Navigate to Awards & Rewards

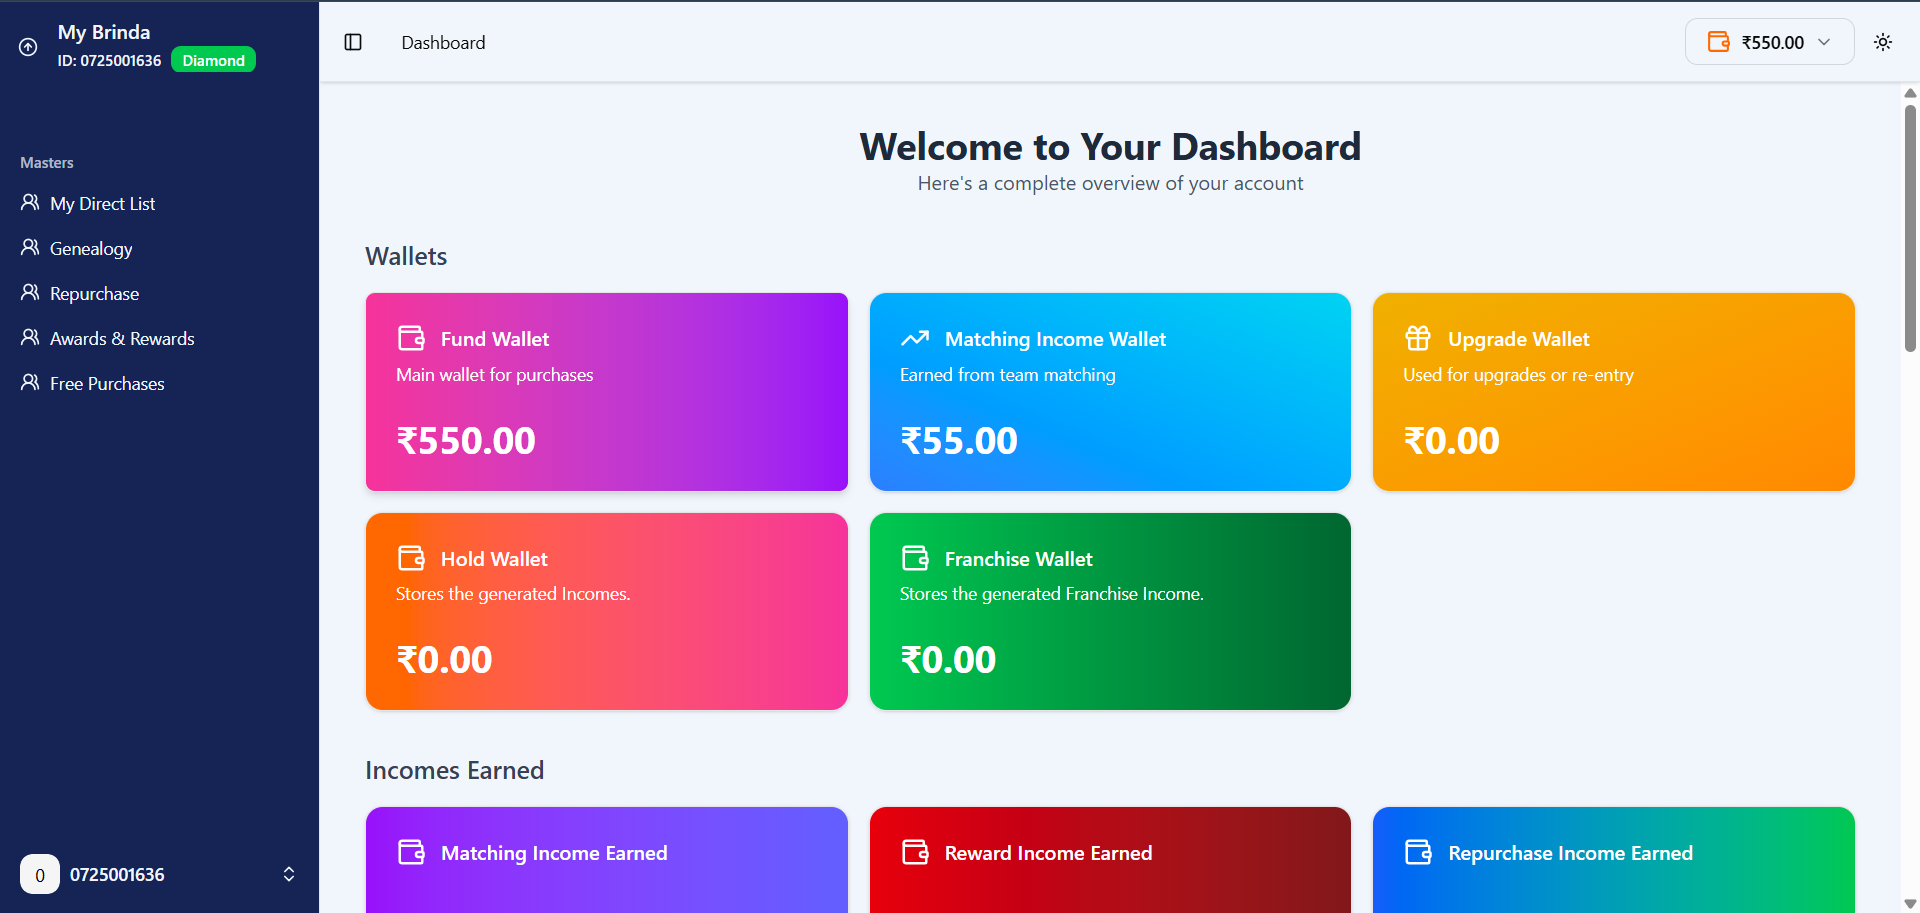[122, 339]
